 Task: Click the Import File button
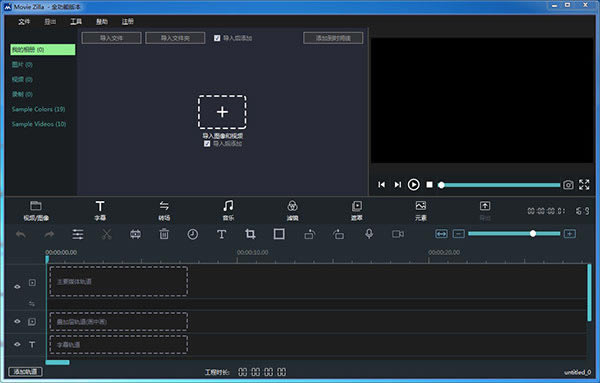point(111,38)
